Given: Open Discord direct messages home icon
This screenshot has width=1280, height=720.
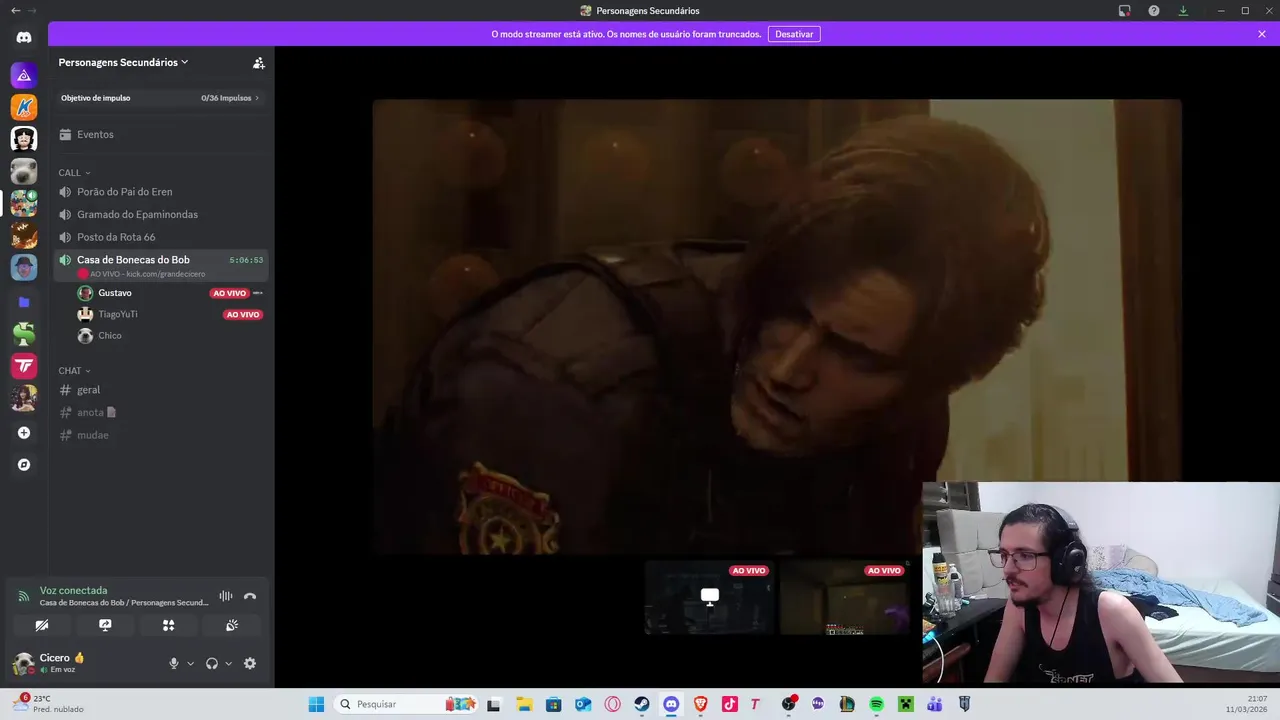Looking at the screenshot, I should [24, 37].
